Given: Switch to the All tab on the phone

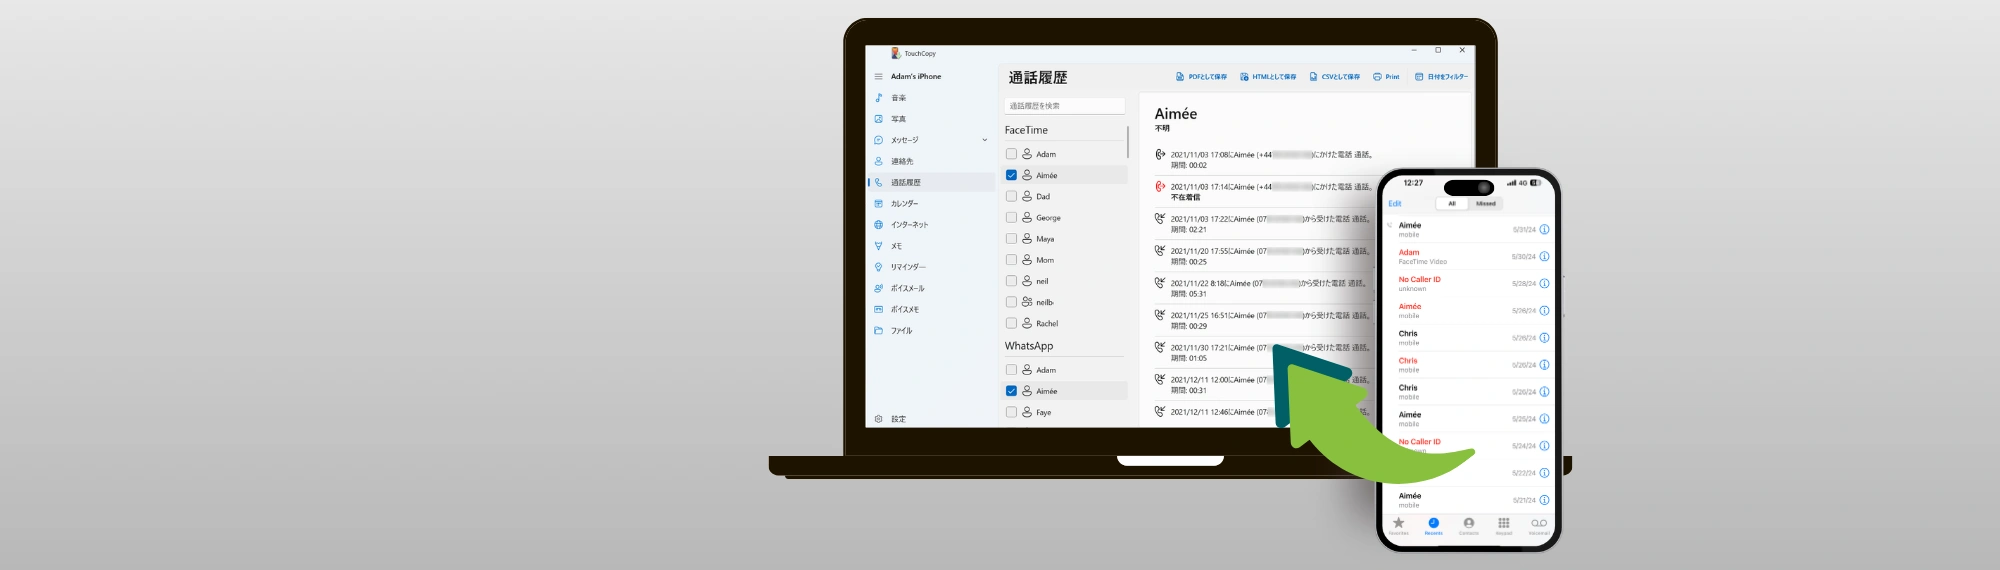Looking at the screenshot, I should tap(1452, 204).
